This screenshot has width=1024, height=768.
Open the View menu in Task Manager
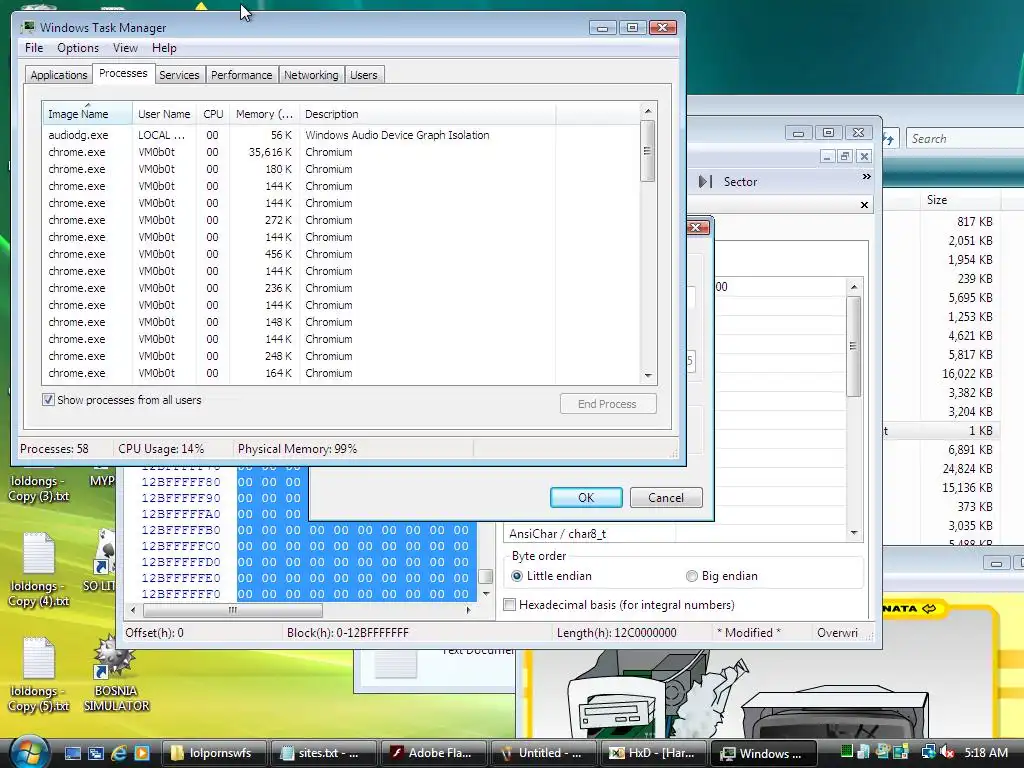125,48
